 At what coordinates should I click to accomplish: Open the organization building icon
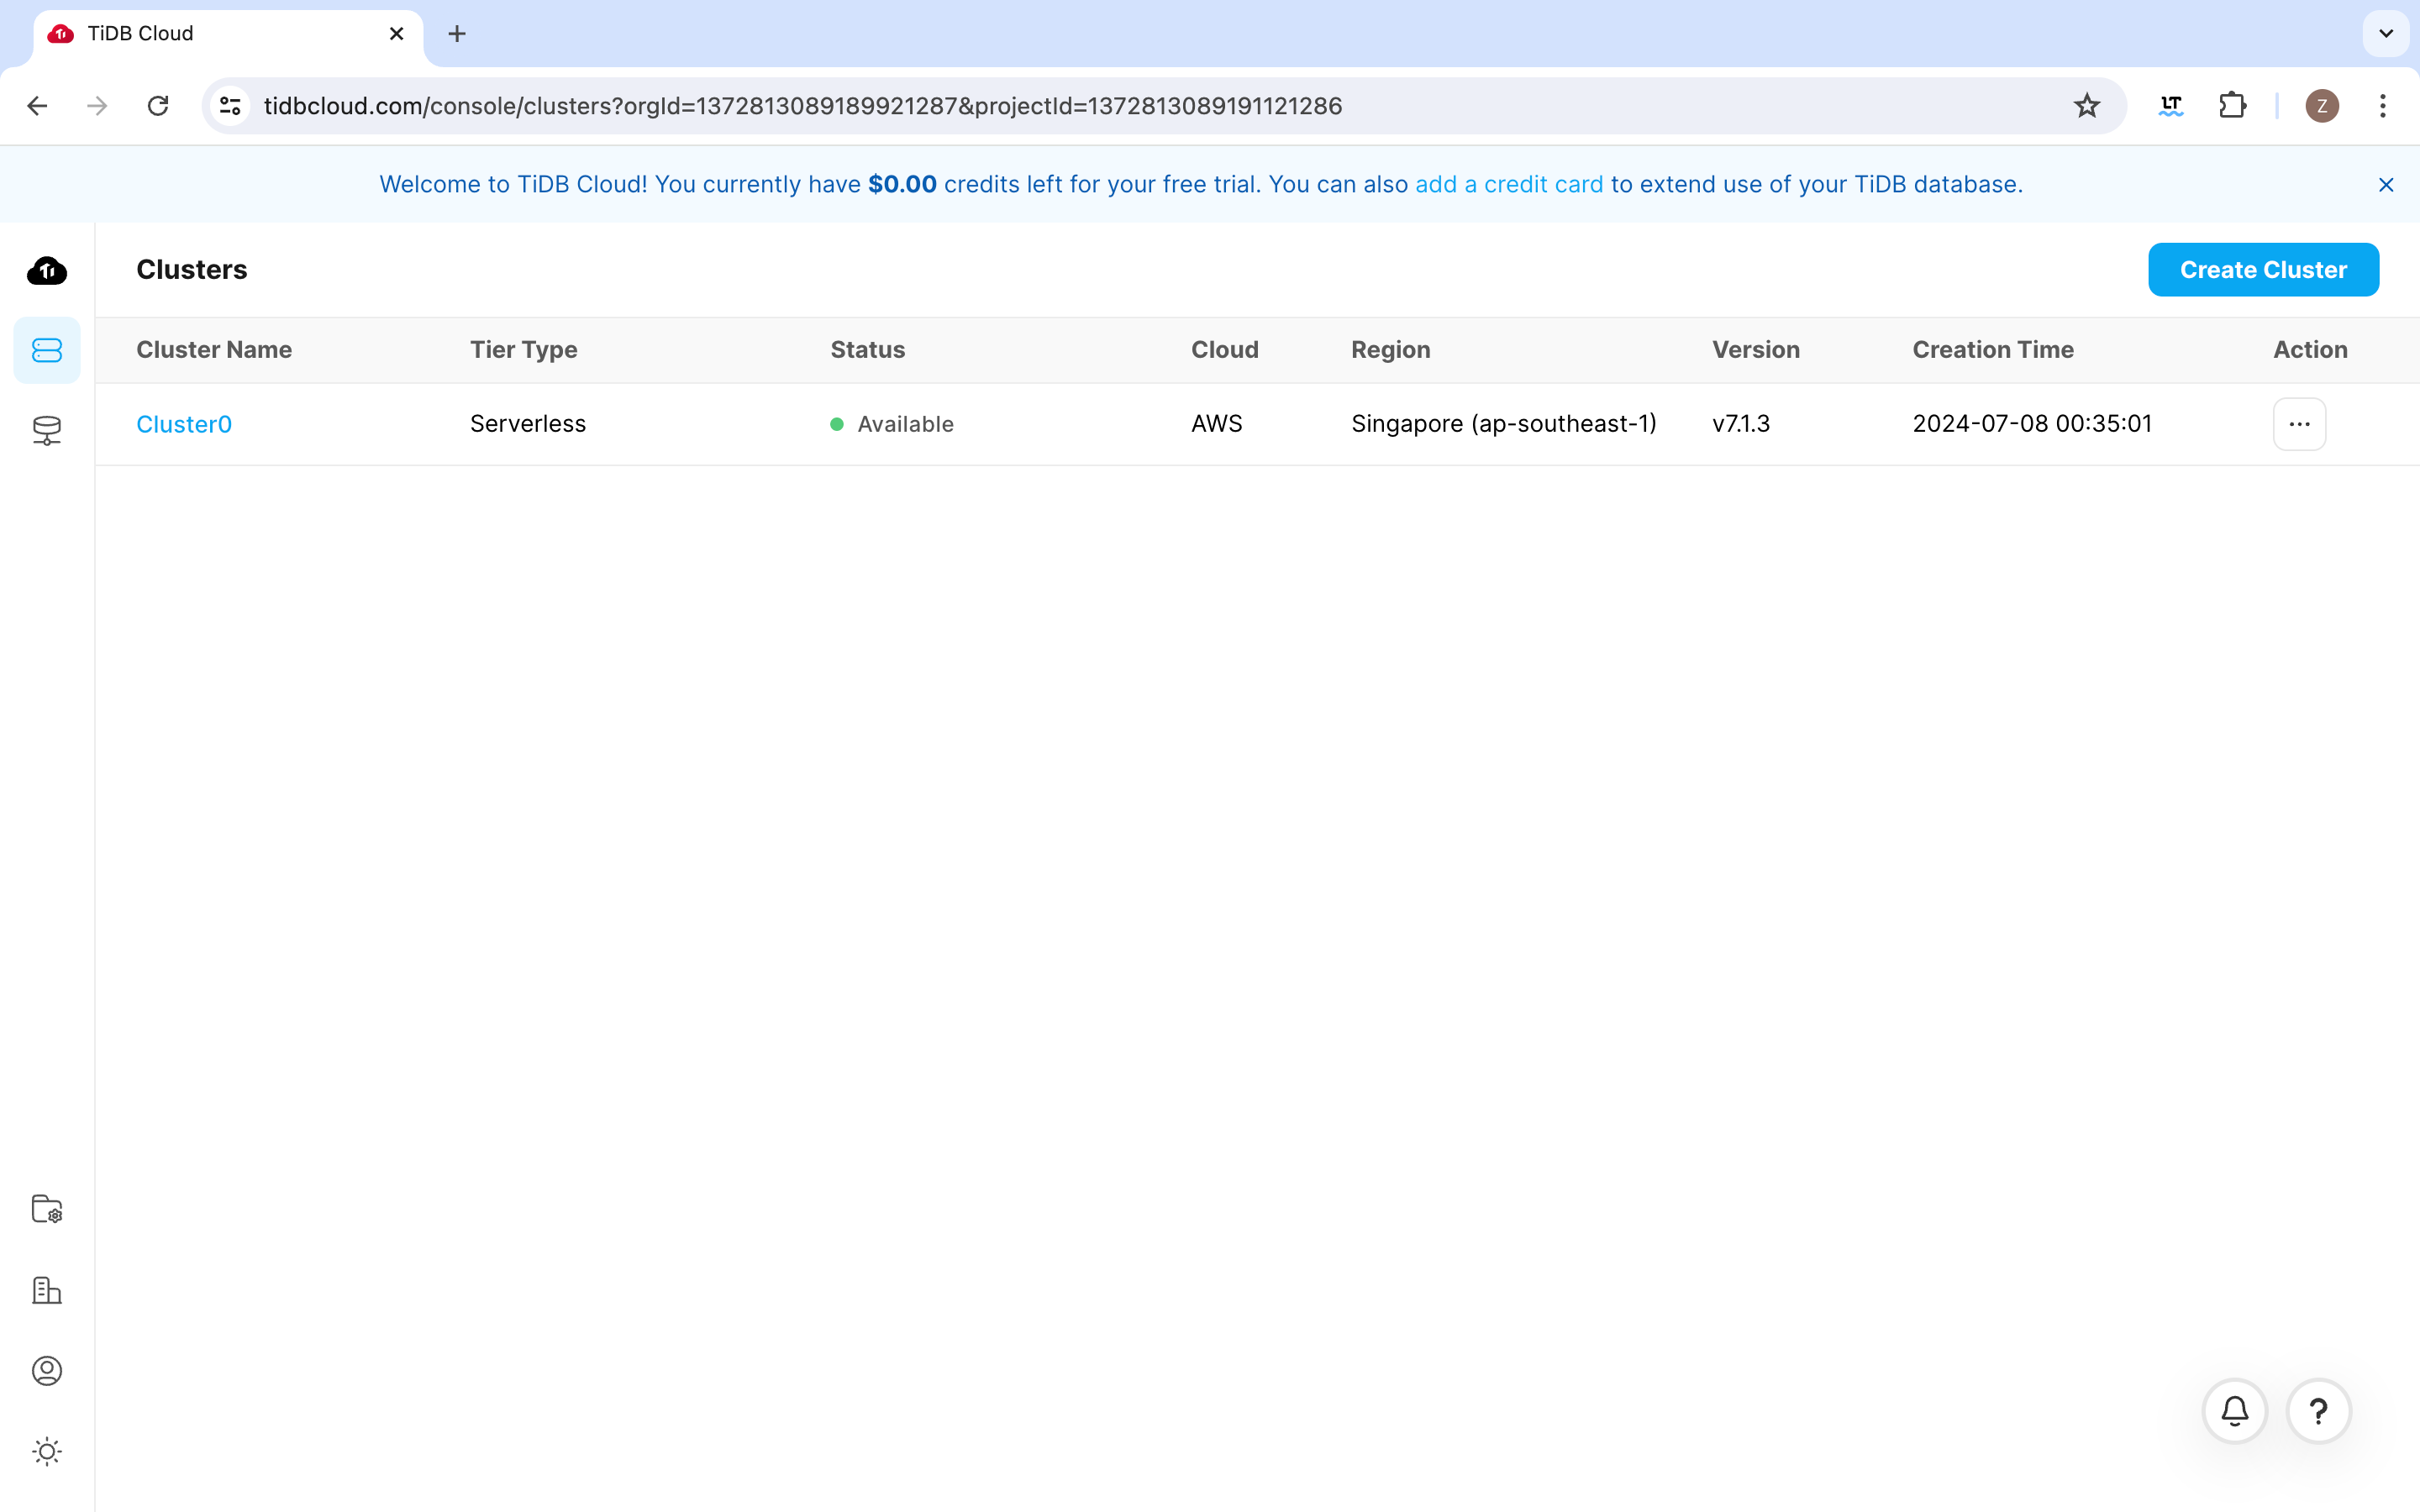tap(47, 1290)
